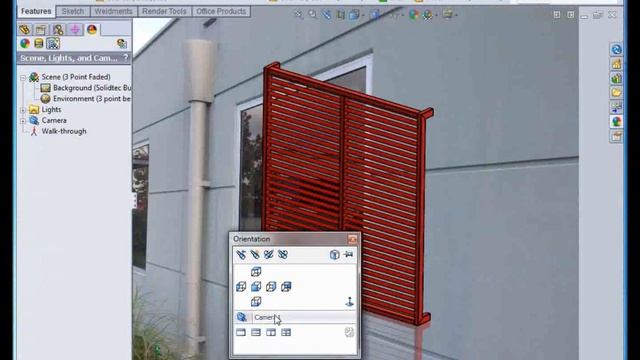The image size is (640, 360).
Task: Switch to four viewports layout
Action: 286,333
